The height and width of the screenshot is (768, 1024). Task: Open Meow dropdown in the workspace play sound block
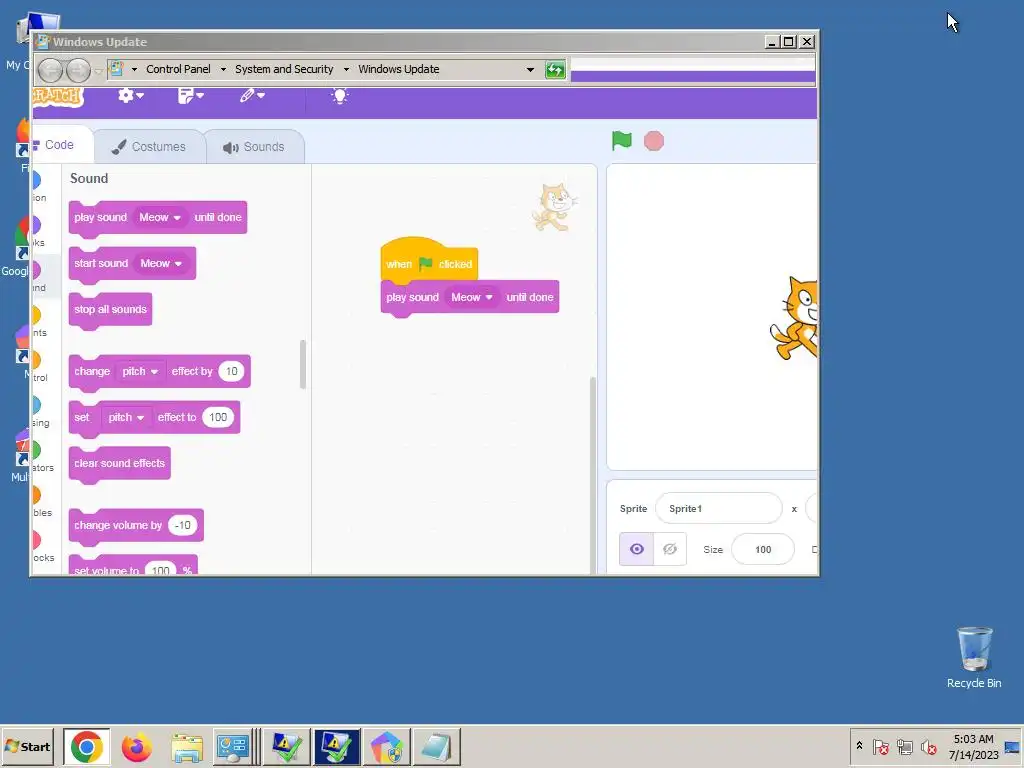point(472,297)
